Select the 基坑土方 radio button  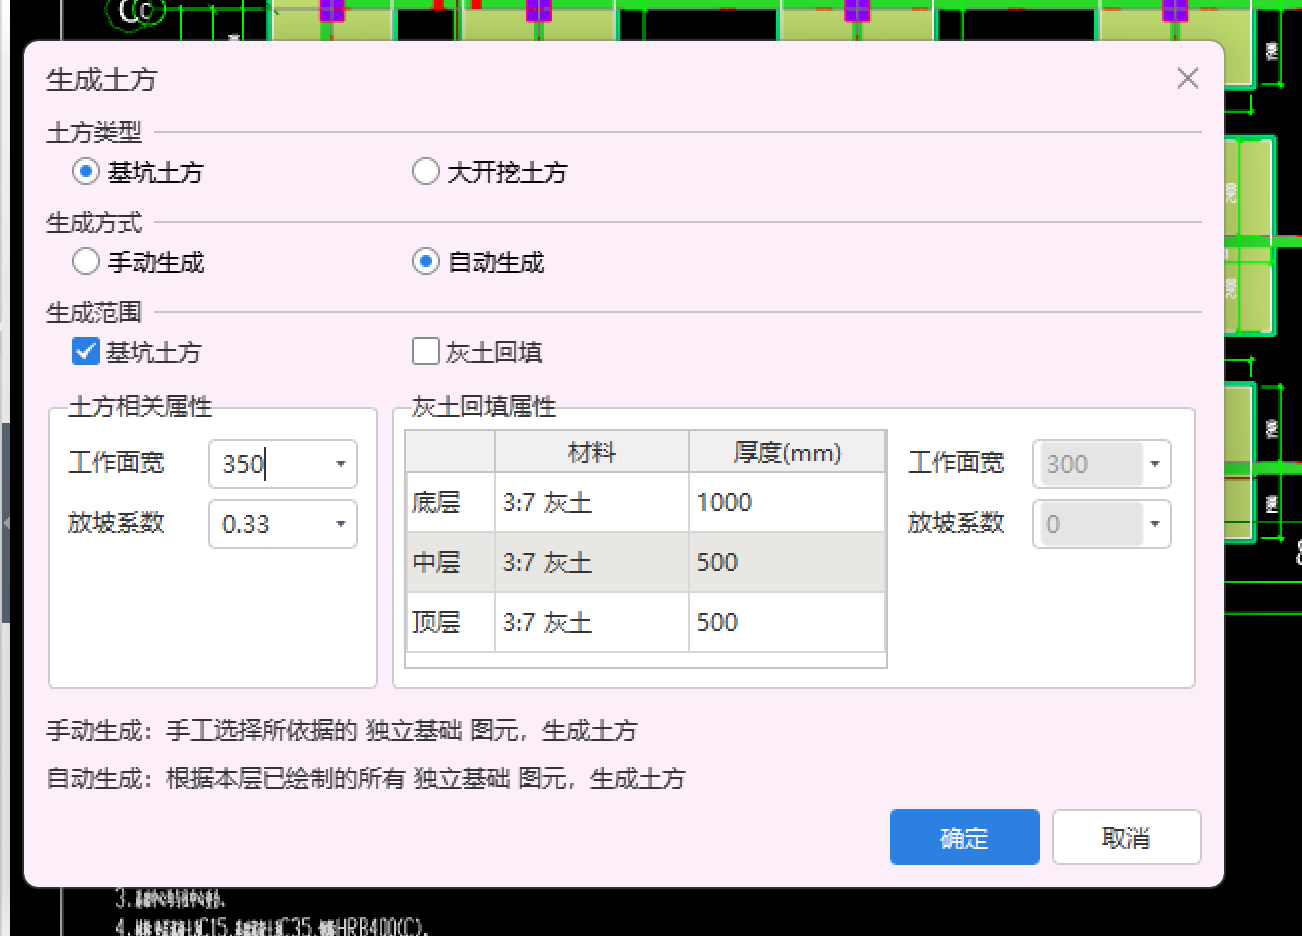pos(86,172)
